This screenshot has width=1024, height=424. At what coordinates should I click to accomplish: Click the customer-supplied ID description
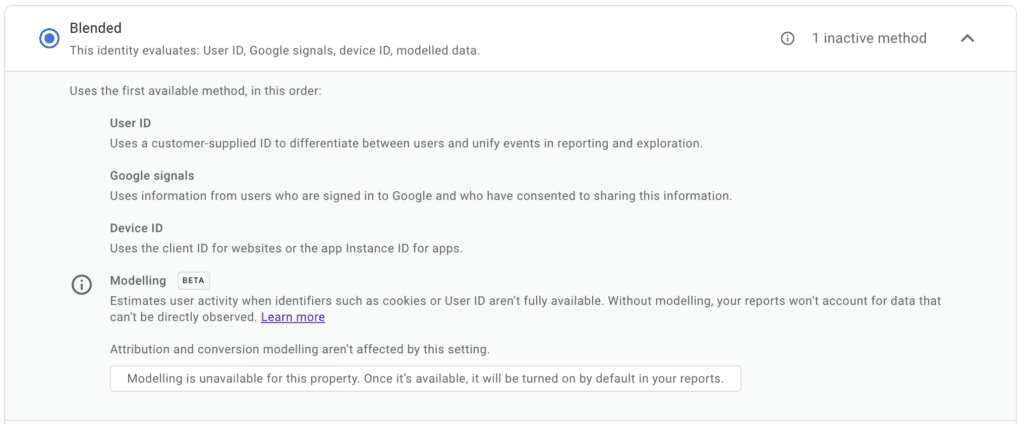pos(406,143)
